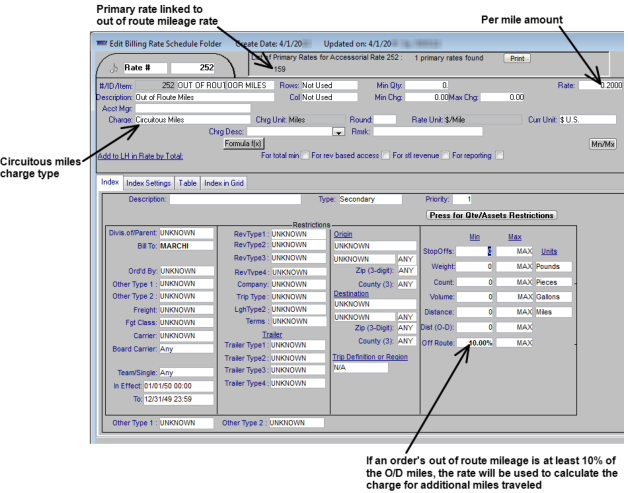Open the Trailer link

[272, 334]
